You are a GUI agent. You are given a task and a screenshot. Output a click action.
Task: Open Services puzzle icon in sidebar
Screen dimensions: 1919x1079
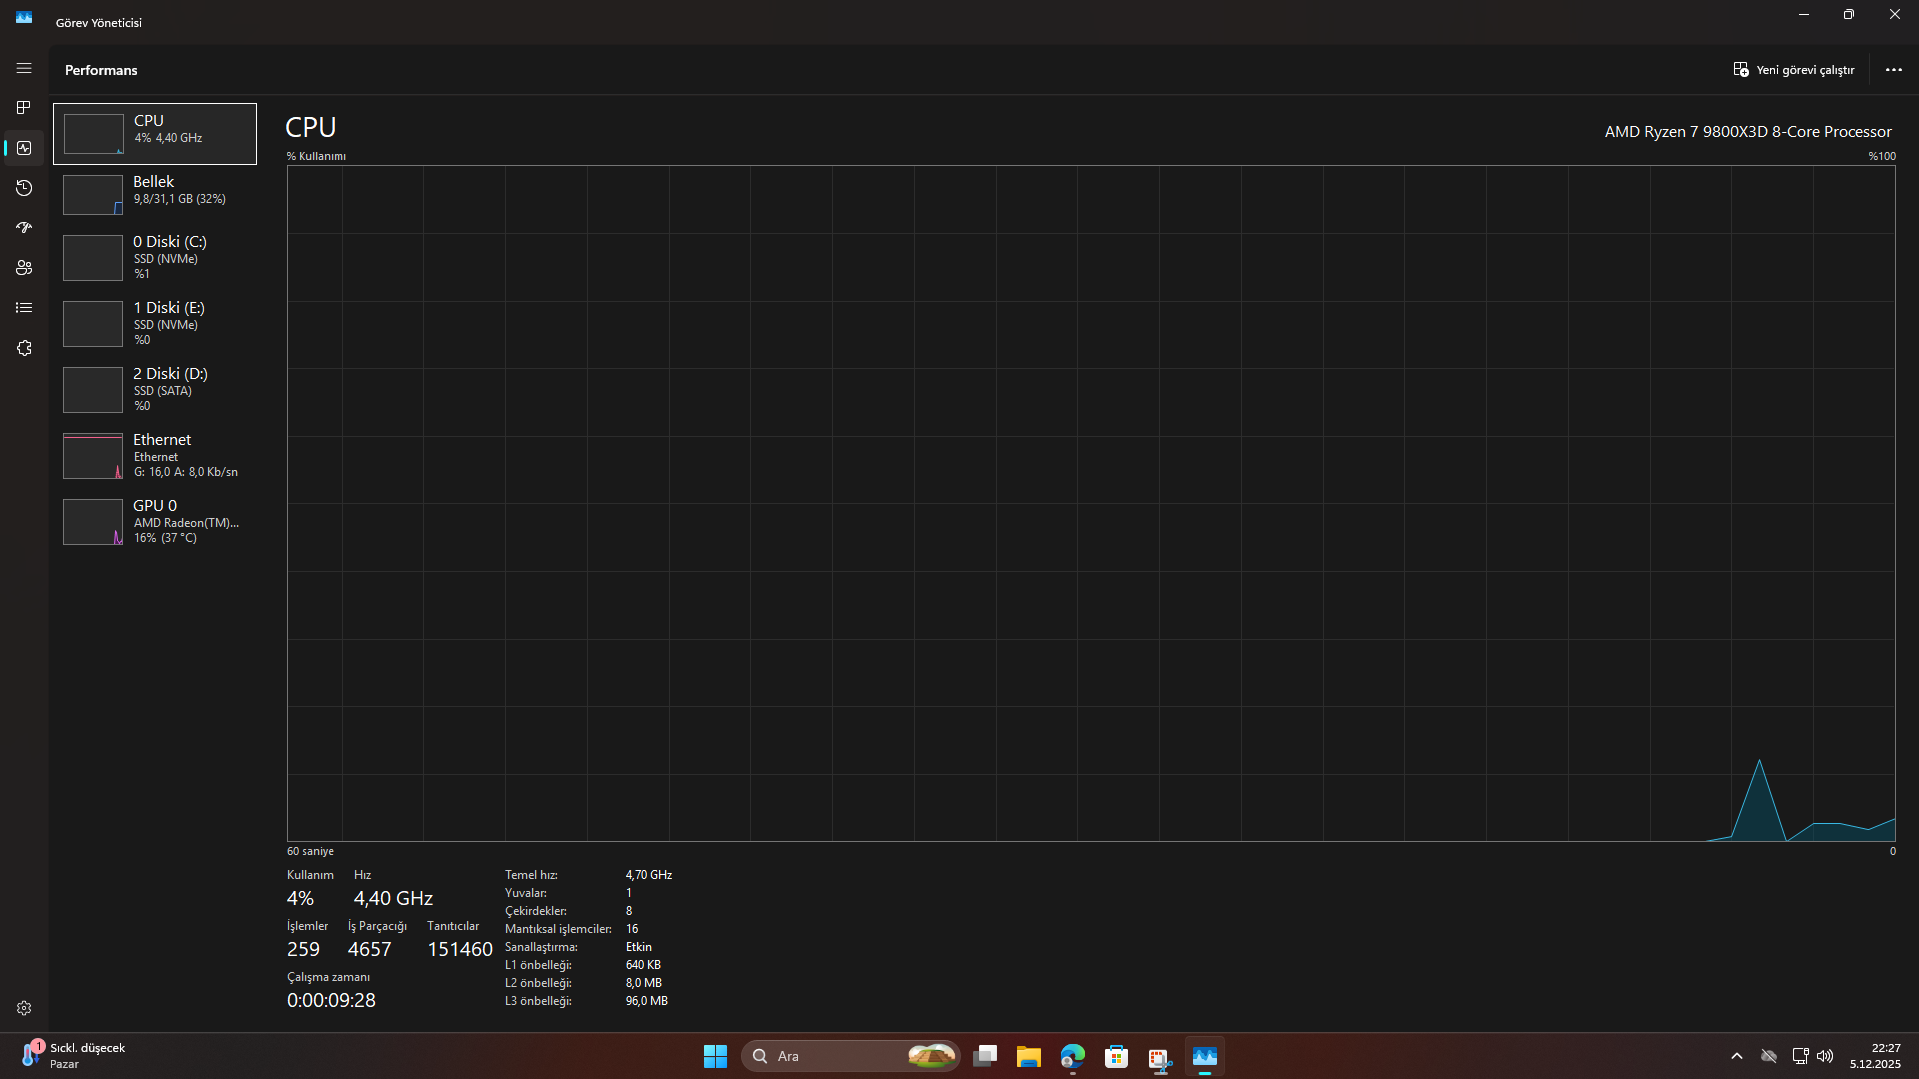point(24,348)
